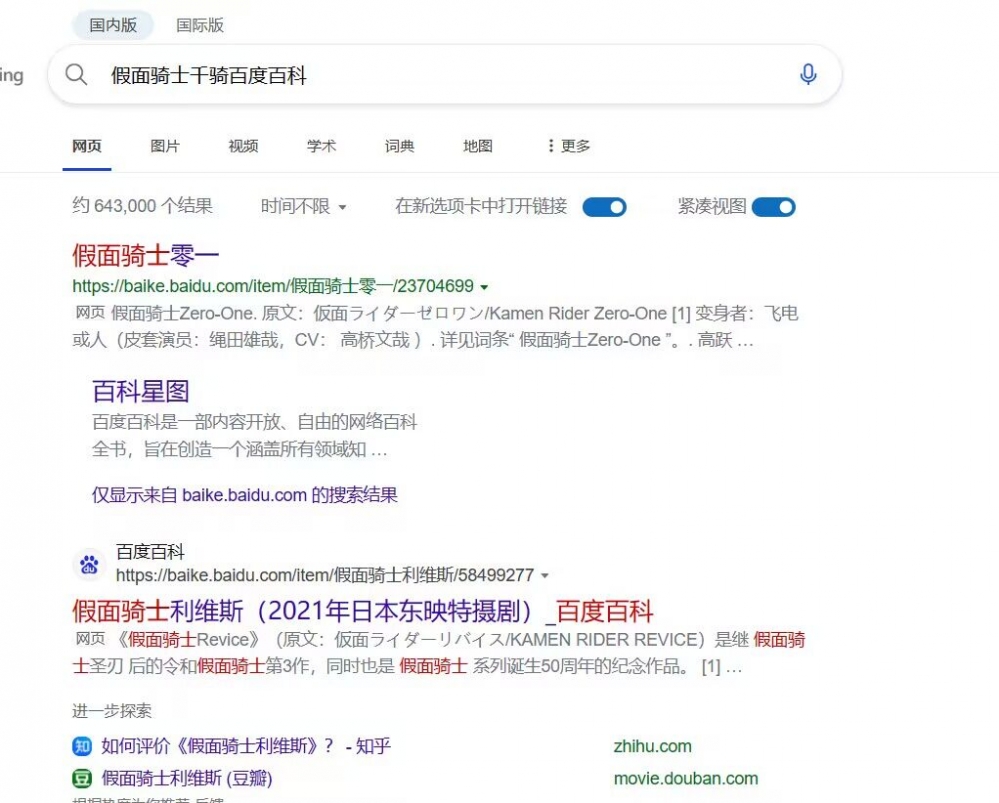999x803 pixels.
Task: Open 假面骑士利维斯 (豆瓣) link
Action: (187, 778)
